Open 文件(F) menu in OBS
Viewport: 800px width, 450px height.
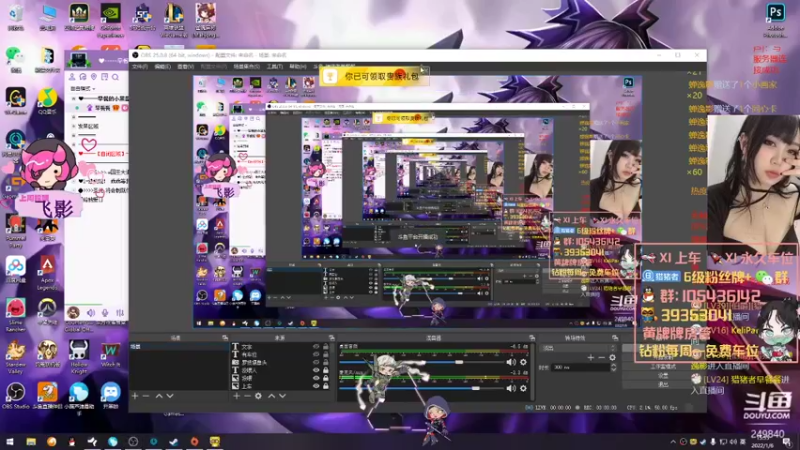click(x=140, y=67)
